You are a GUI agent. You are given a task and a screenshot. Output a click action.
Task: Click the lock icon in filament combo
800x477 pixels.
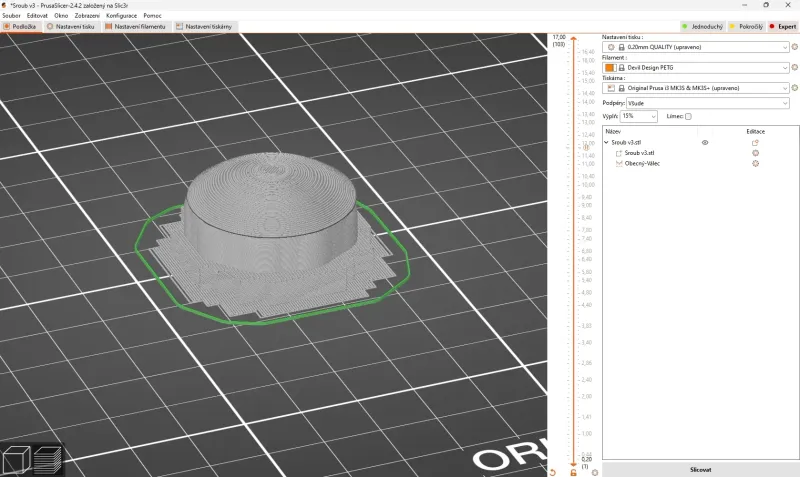point(621,67)
